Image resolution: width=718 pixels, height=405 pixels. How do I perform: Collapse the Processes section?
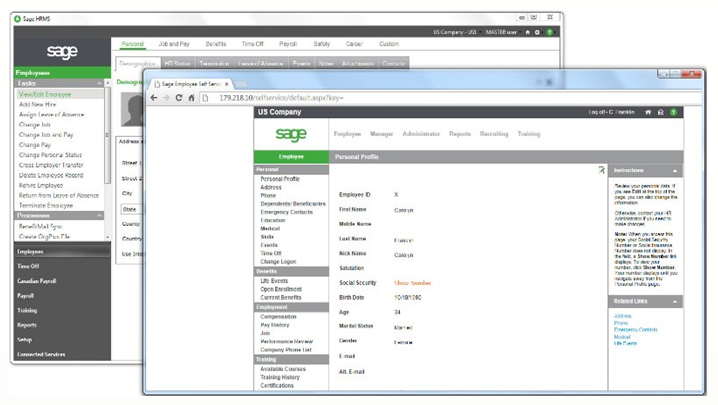pos(99,215)
